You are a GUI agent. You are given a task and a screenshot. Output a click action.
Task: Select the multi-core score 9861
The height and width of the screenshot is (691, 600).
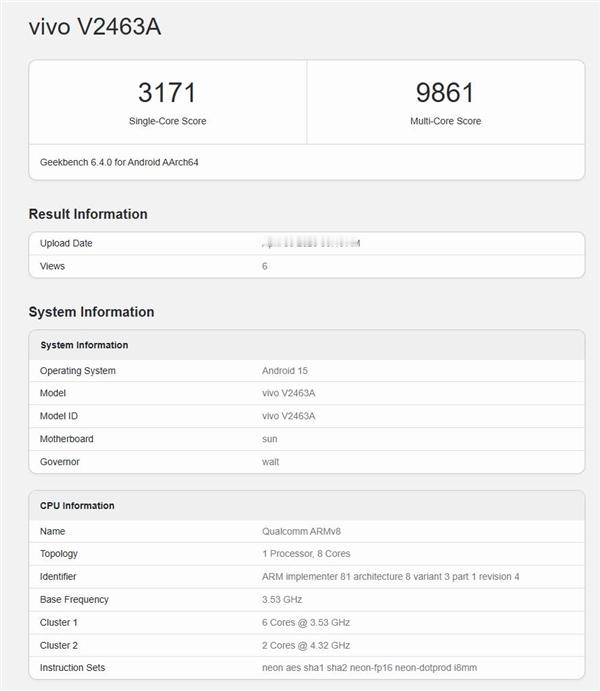pos(445,93)
